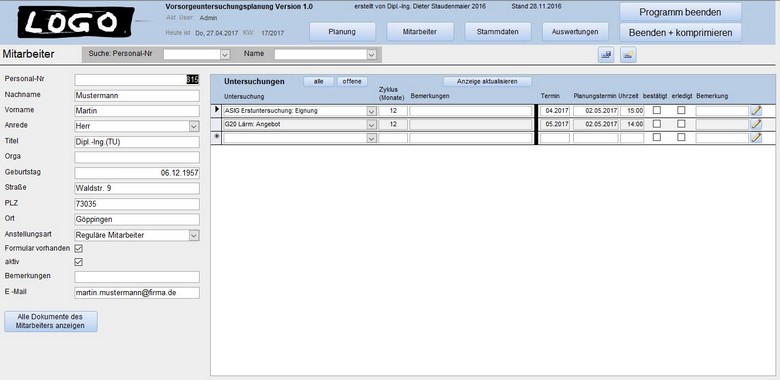Screen dimensions: 780x380
Task: Click the Ort field Göppingen
Action: 137,219
